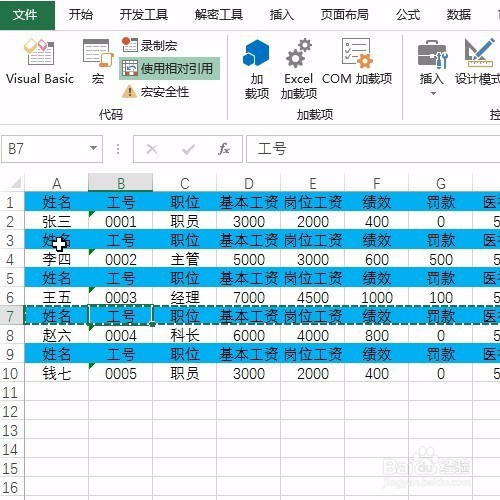Open the Insert Function fx button
Viewport: 500px width, 500px height.
[224, 149]
